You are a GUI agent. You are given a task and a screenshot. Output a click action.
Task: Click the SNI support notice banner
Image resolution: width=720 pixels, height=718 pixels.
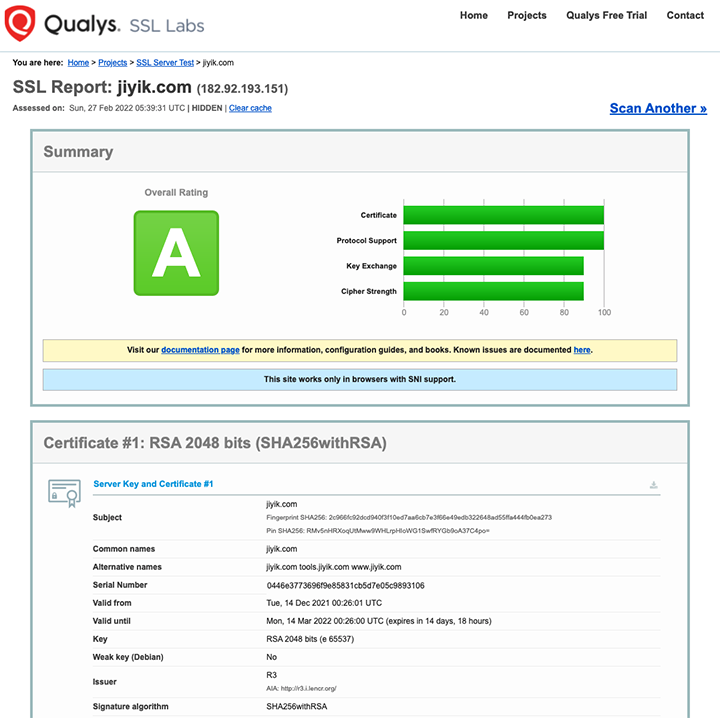[x=360, y=379]
